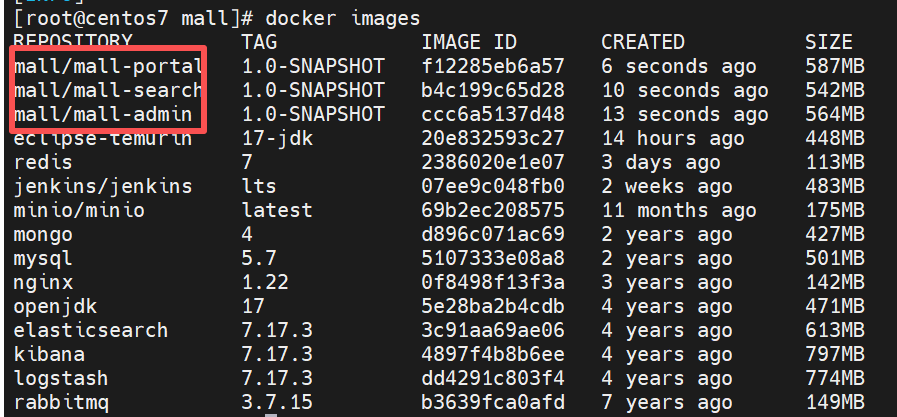Select image ID 4897f4b8b6ee
Image resolution: width=897 pixels, height=417 pixels.
tap(493, 355)
